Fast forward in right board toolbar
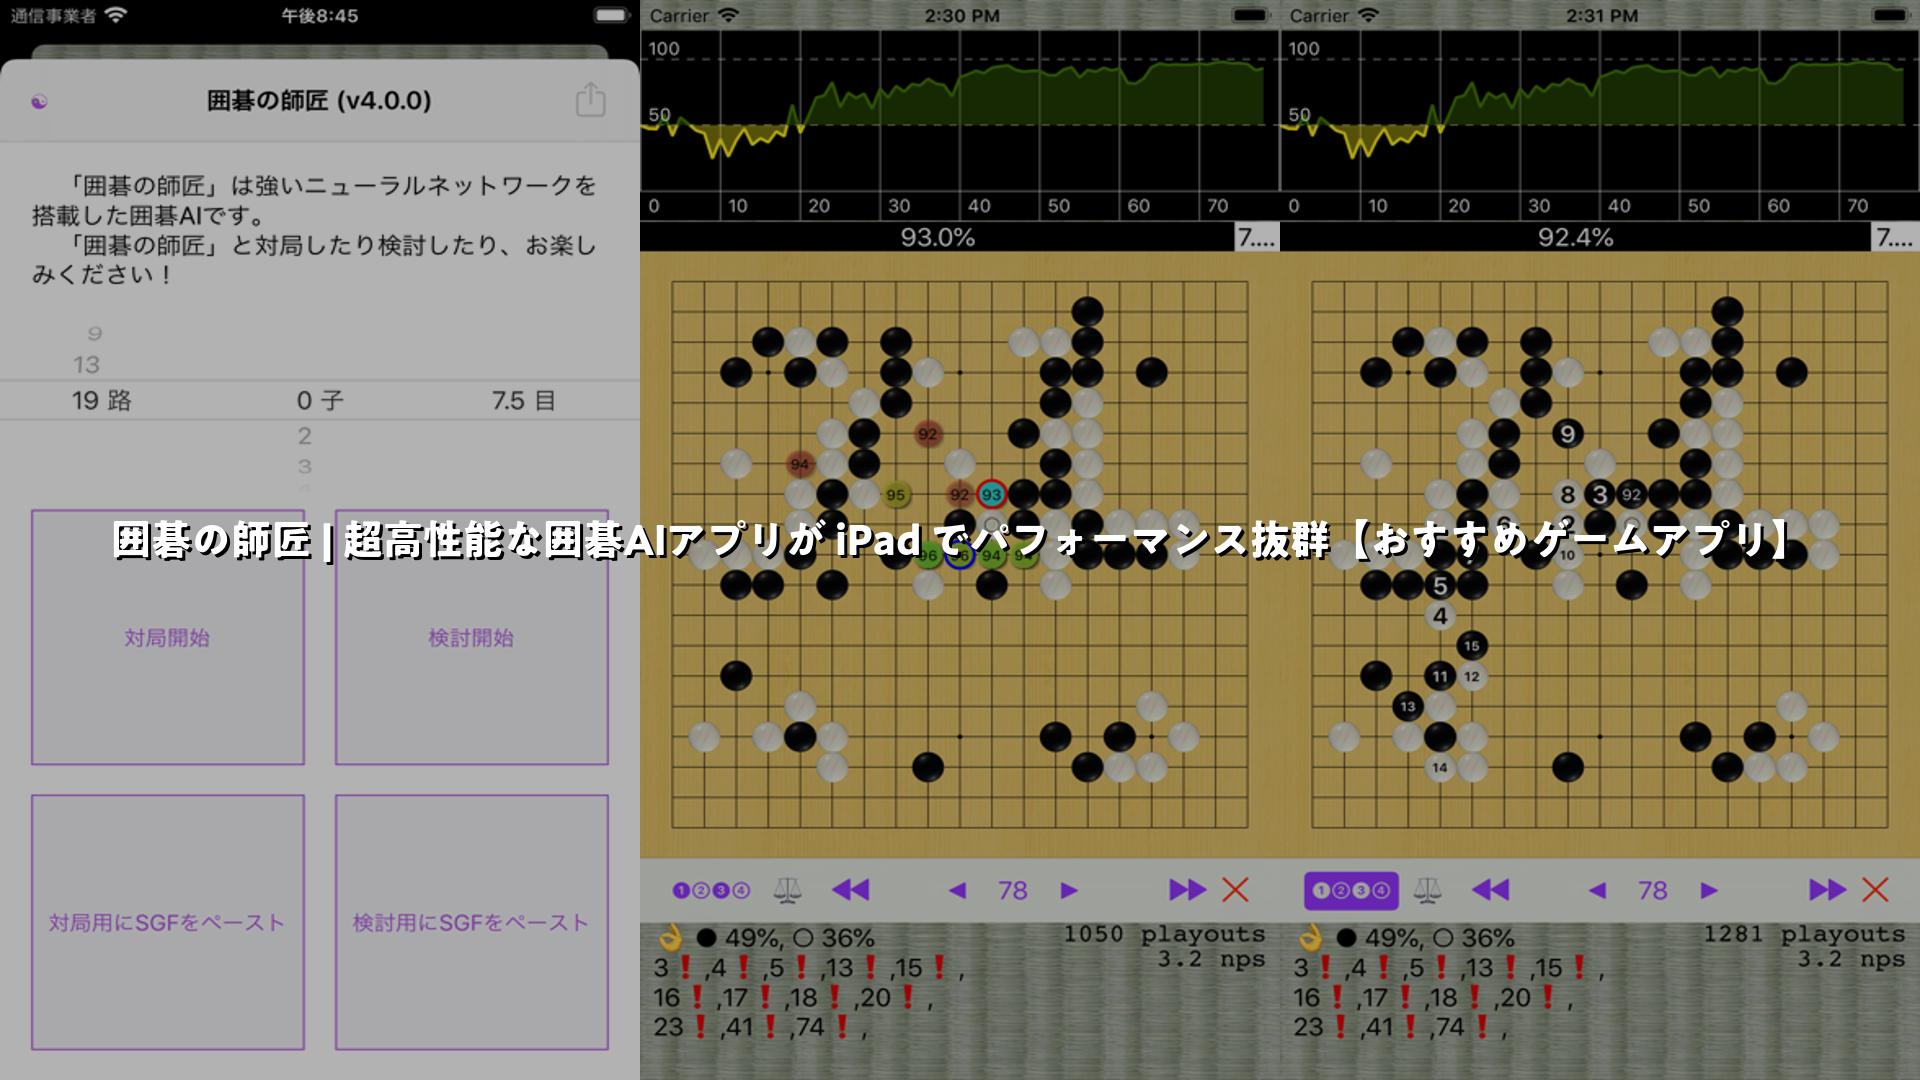 pyautogui.click(x=1828, y=889)
